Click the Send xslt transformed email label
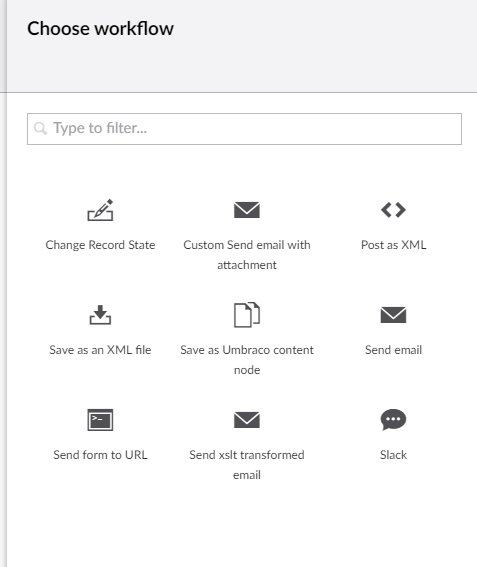The image size is (477, 567). click(x=247, y=465)
